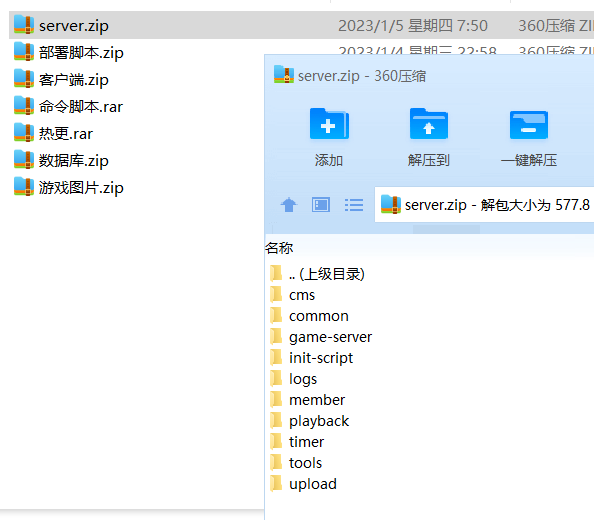Image resolution: width=594 pixels, height=520 pixels.
Task: Click the playback folder icon
Action: (x=276, y=420)
